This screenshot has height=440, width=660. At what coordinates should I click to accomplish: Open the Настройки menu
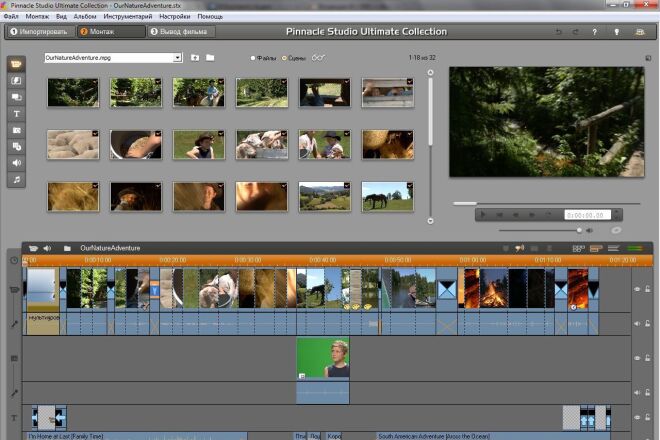pos(175,16)
